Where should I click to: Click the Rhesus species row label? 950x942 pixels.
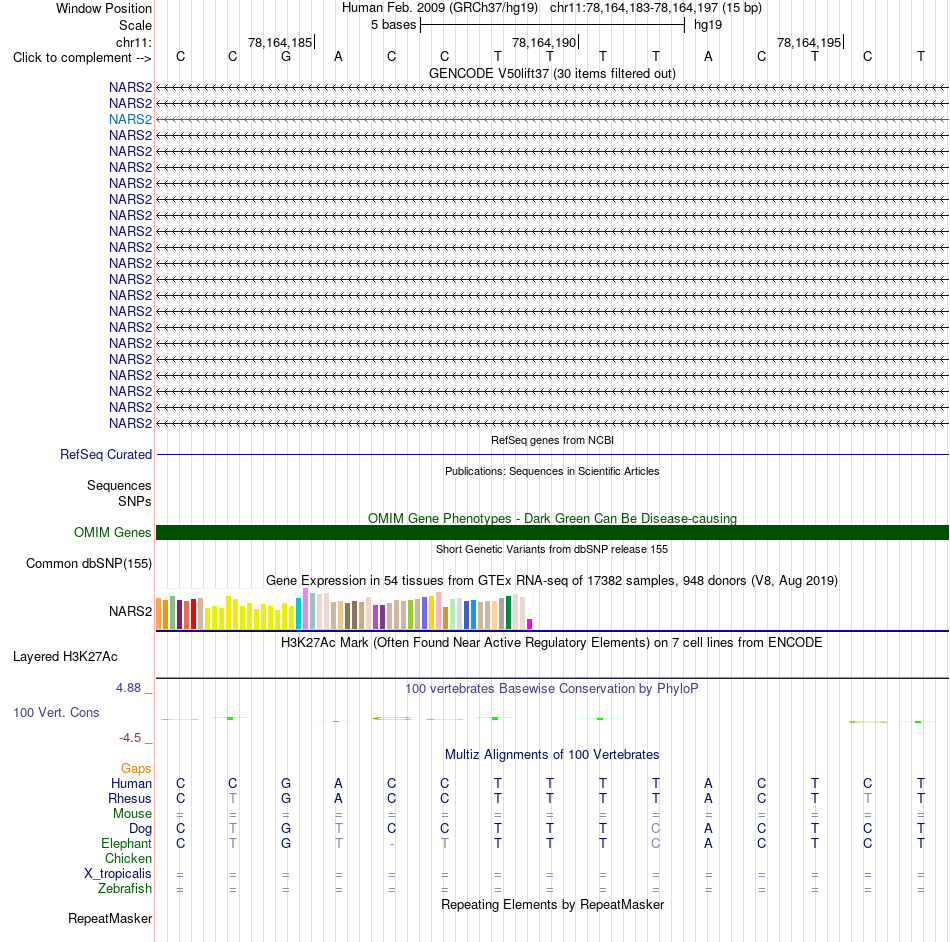[x=130, y=798]
